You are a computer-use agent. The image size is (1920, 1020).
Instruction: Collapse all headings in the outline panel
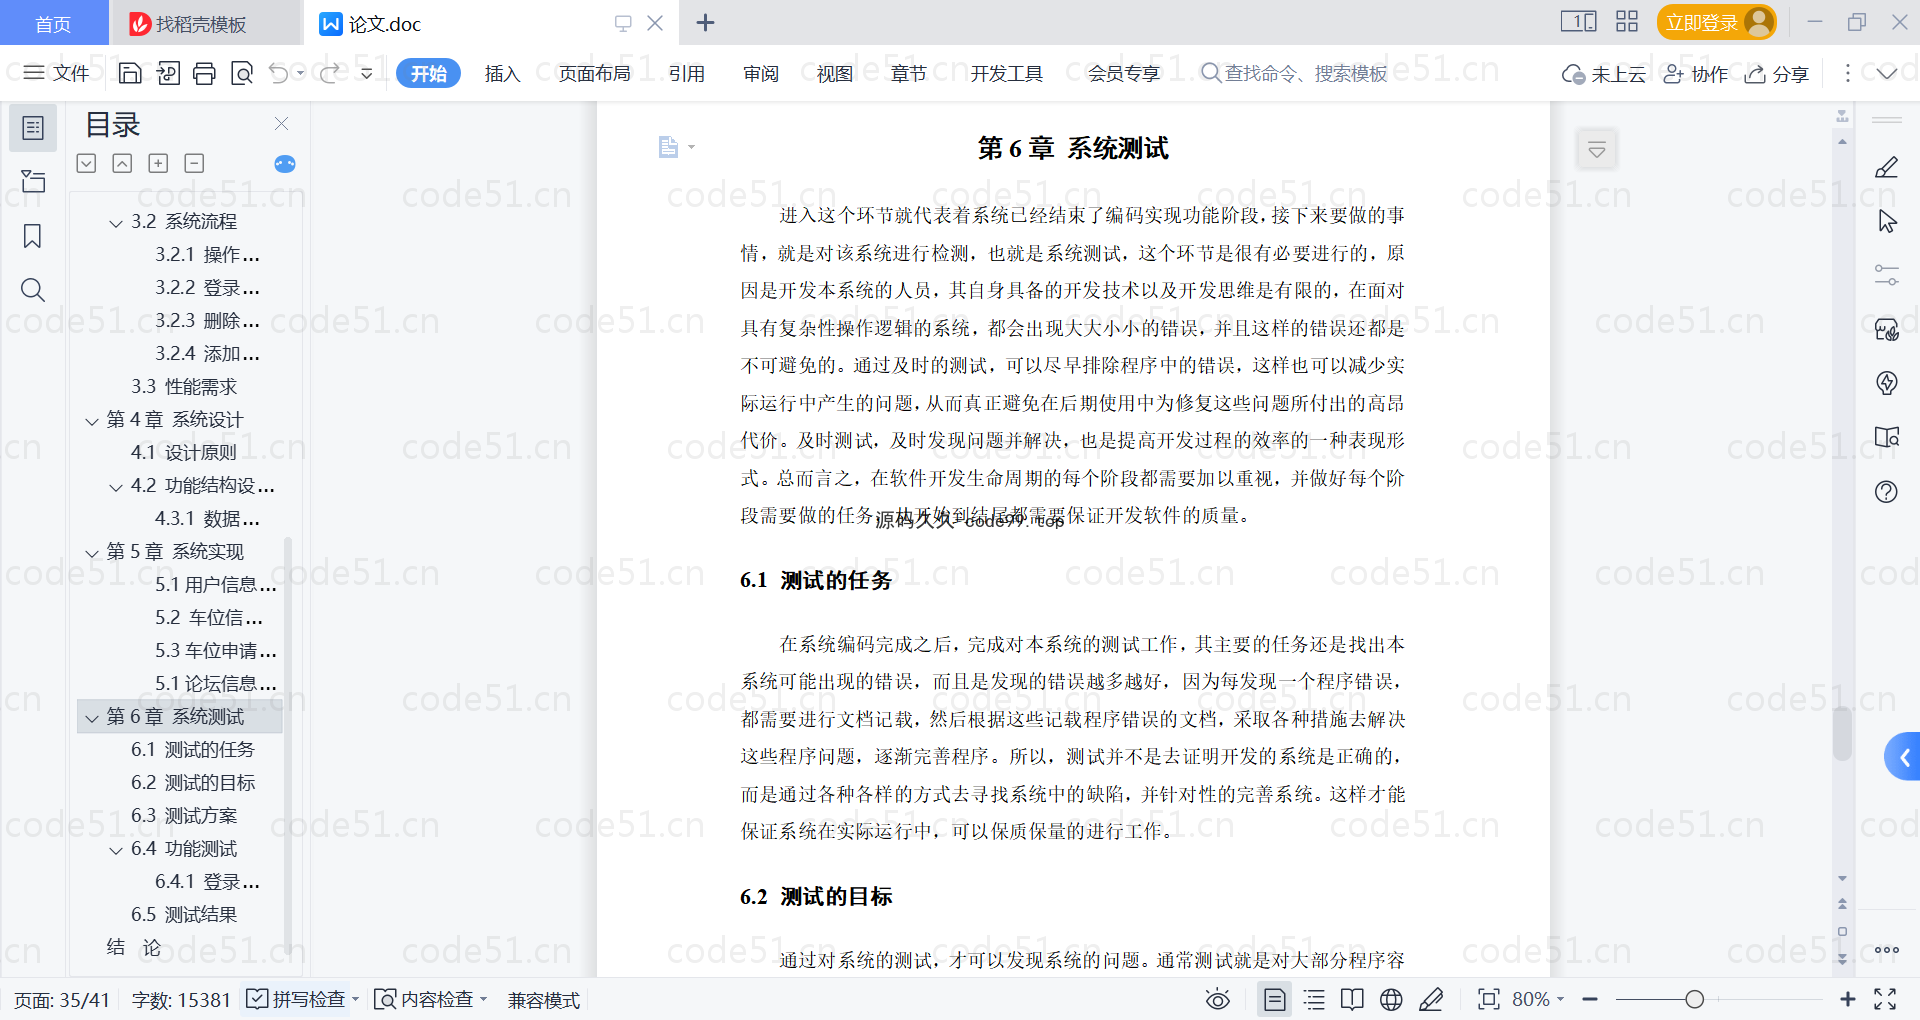[122, 163]
